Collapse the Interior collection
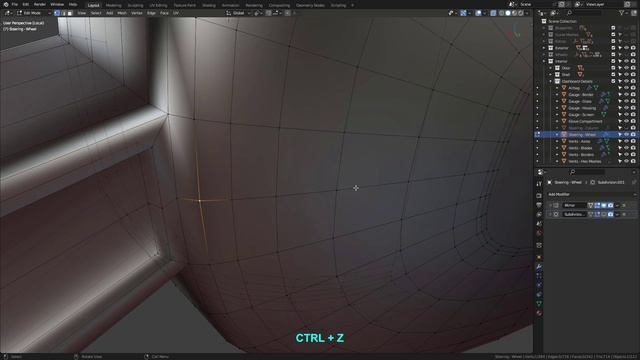Image resolution: width=640 pixels, height=360 pixels. tap(544, 61)
